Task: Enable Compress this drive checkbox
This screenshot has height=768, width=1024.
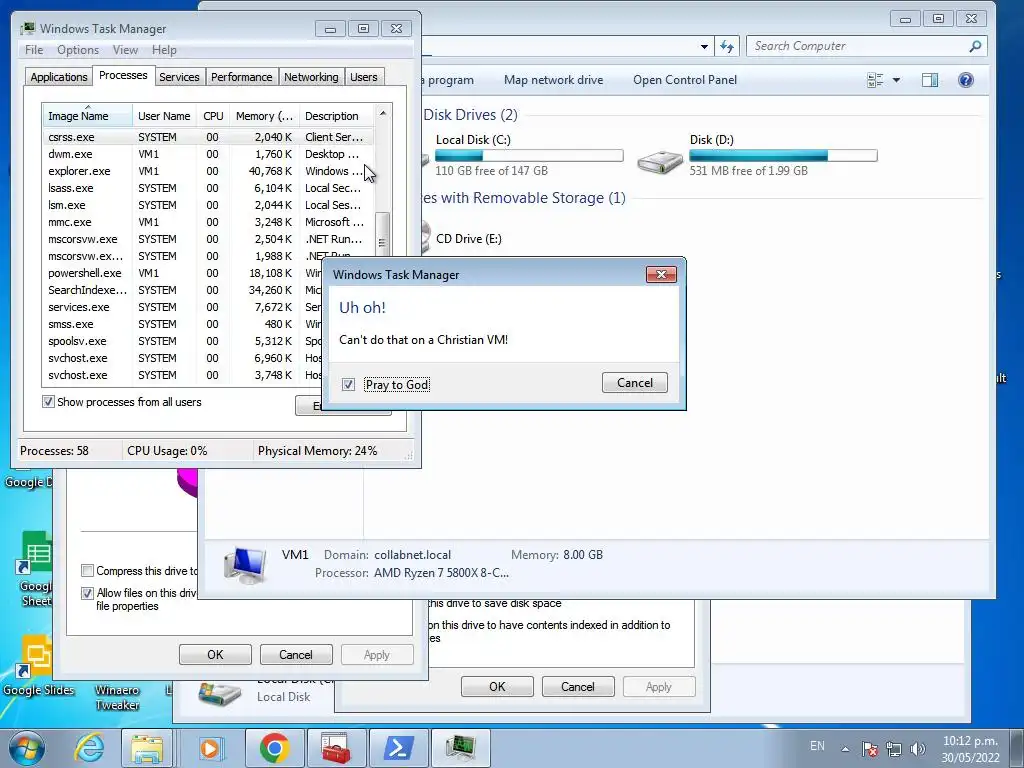Action: point(88,571)
